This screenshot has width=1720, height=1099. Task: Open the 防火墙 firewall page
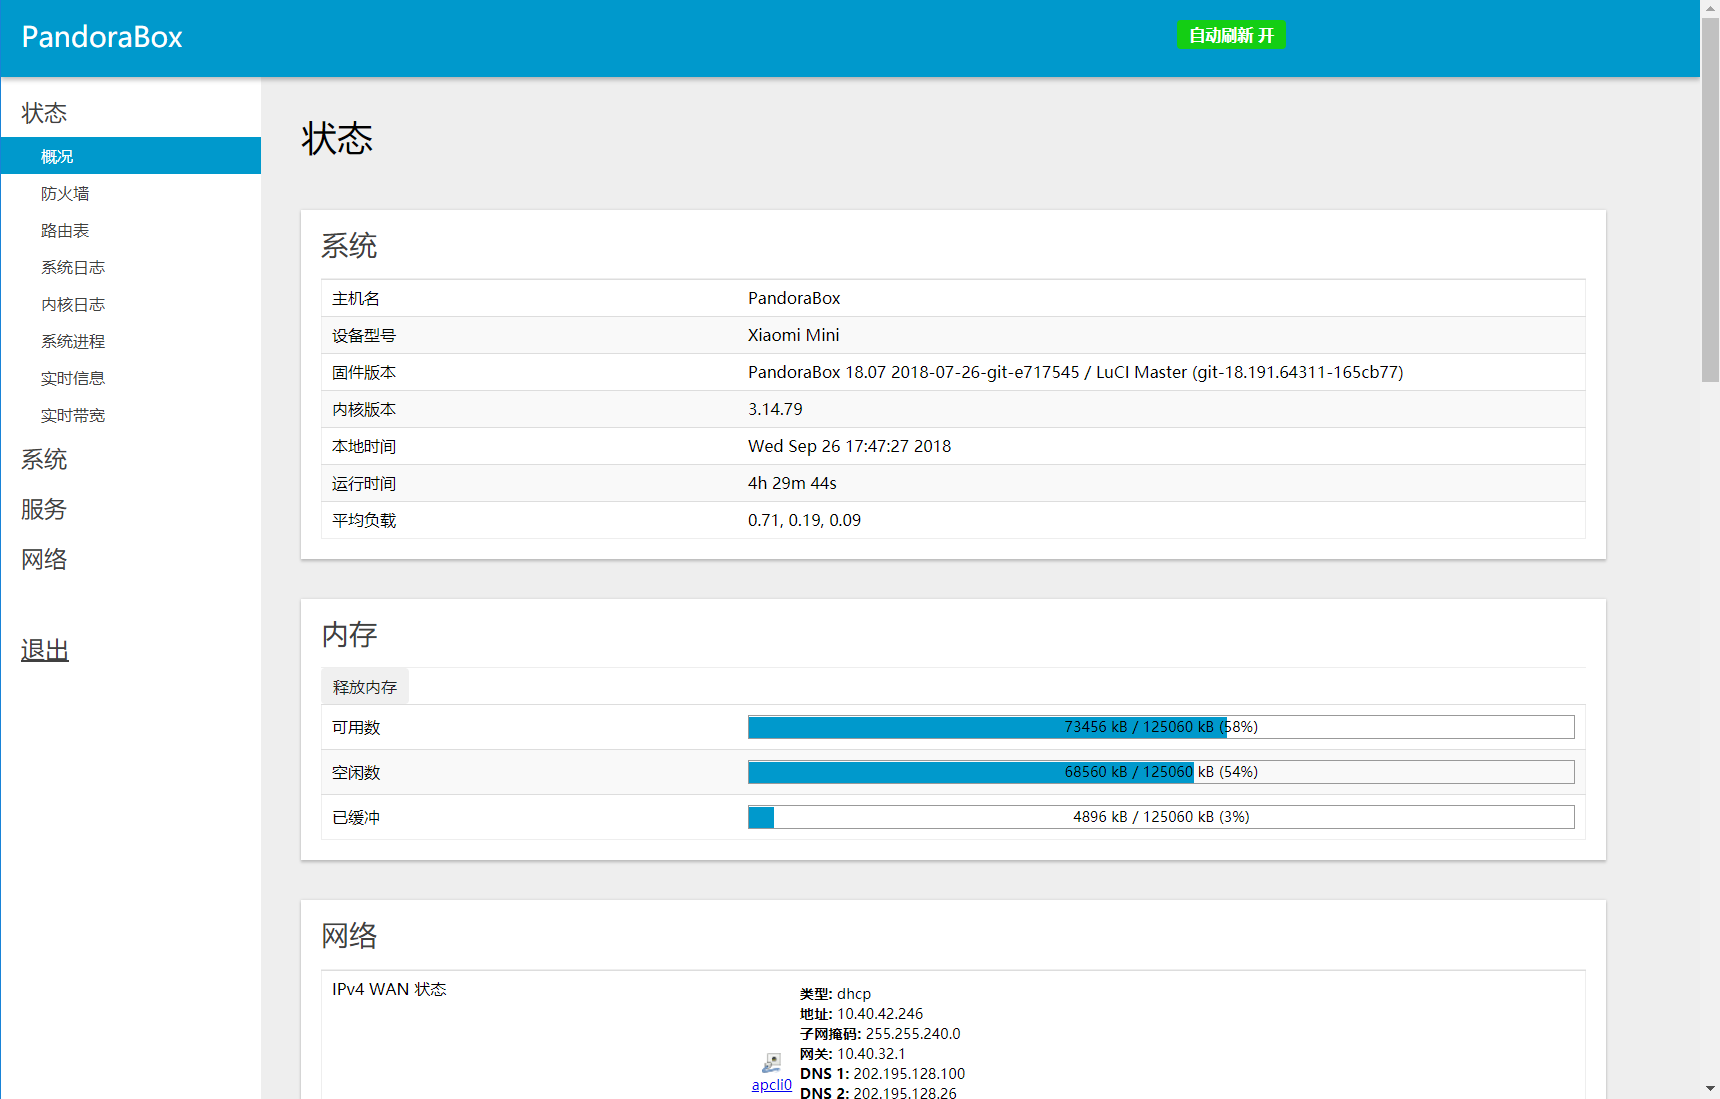[65, 194]
